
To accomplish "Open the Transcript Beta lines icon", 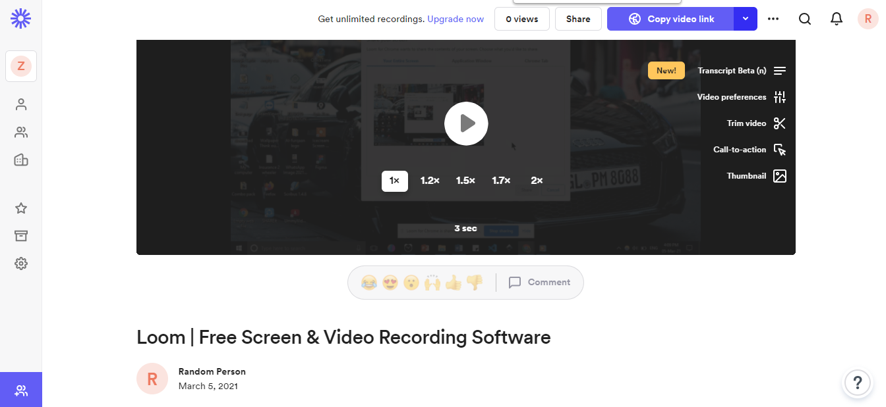I will coord(780,71).
